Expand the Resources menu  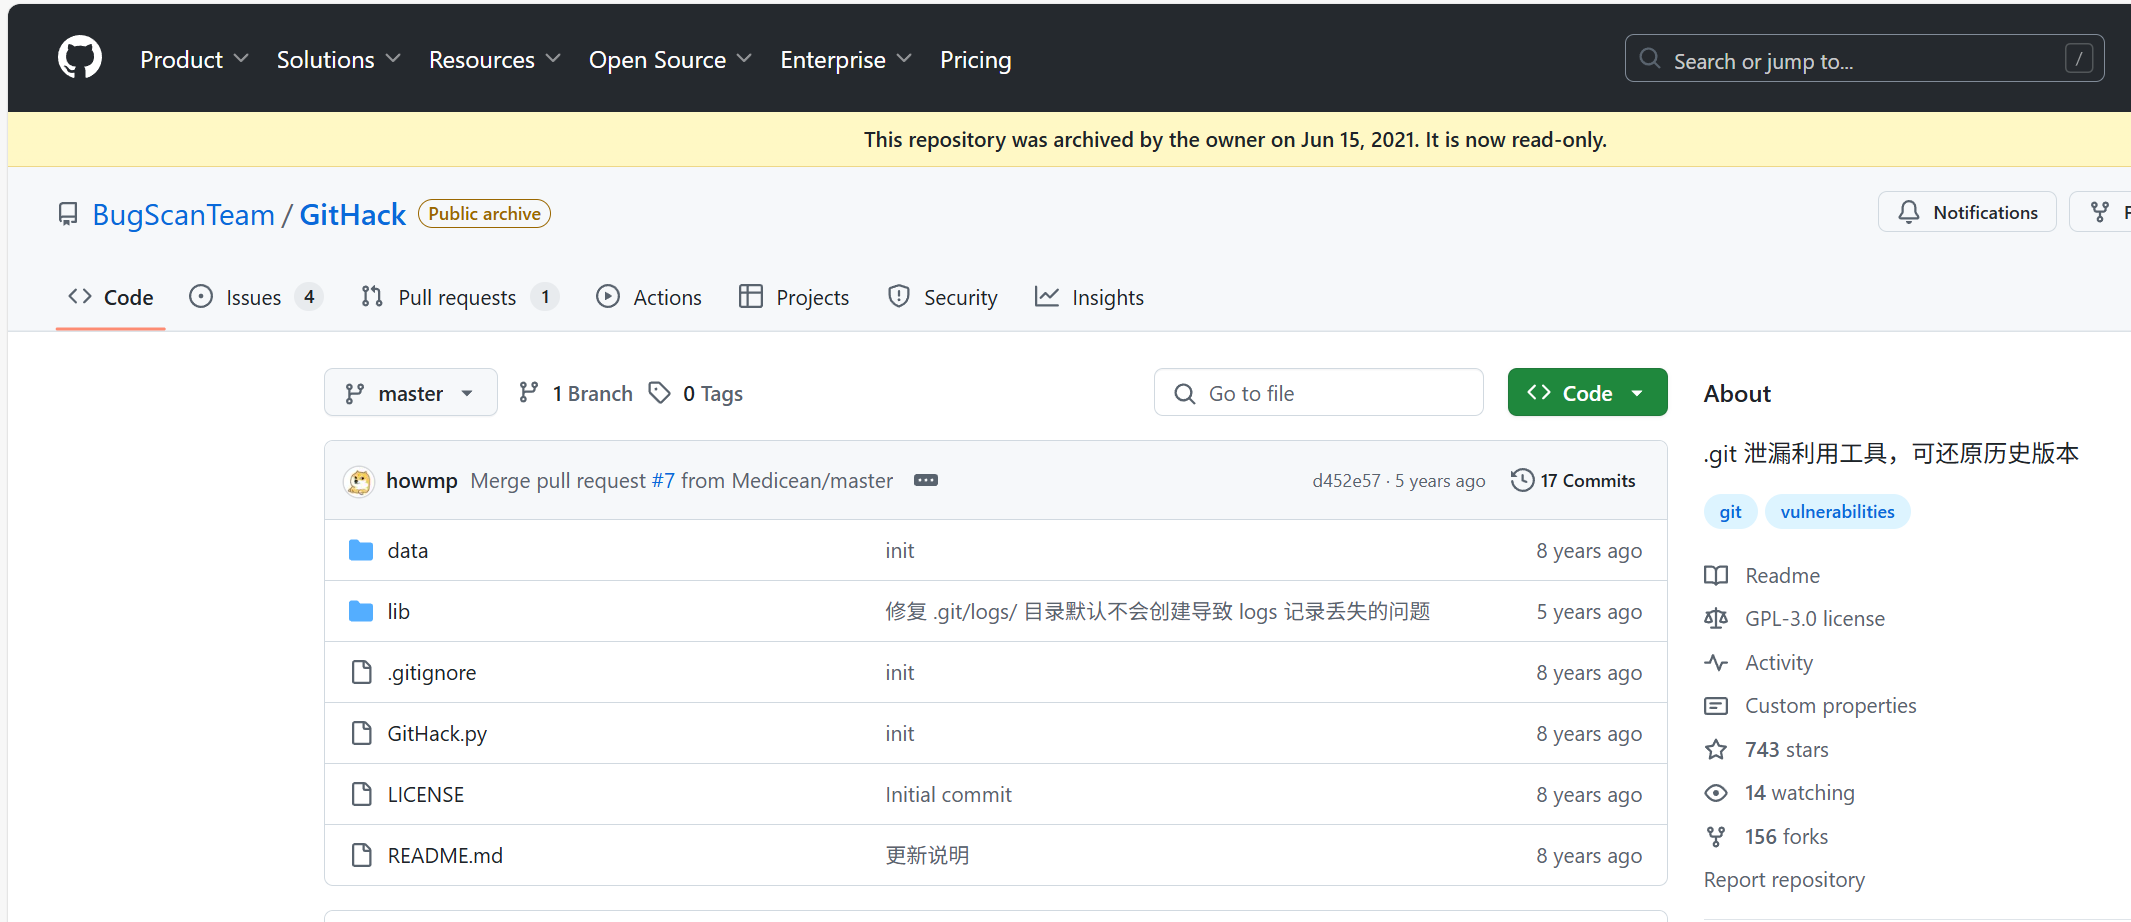coord(495,60)
